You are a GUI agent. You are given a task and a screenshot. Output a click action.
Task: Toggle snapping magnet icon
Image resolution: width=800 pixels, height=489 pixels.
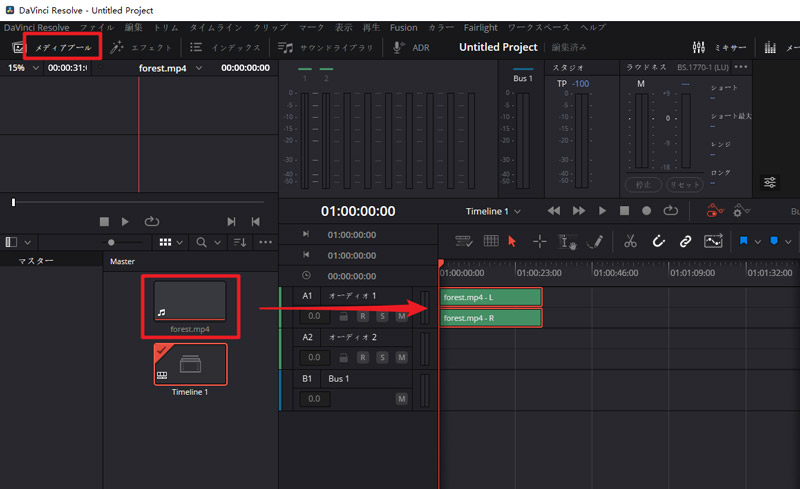658,241
